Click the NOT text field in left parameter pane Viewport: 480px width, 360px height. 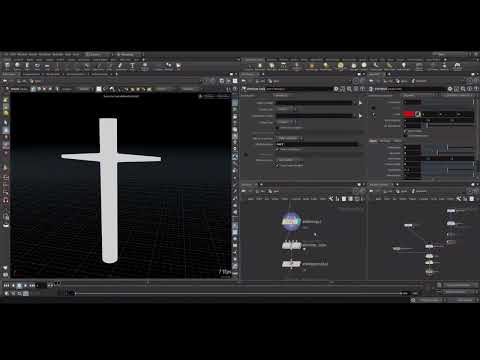click(317, 144)
